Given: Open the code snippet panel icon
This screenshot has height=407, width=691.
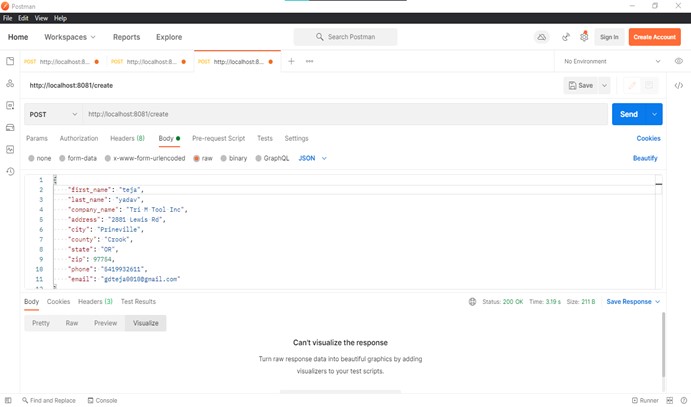Looking at the screenshot, I should coord(679,86).
